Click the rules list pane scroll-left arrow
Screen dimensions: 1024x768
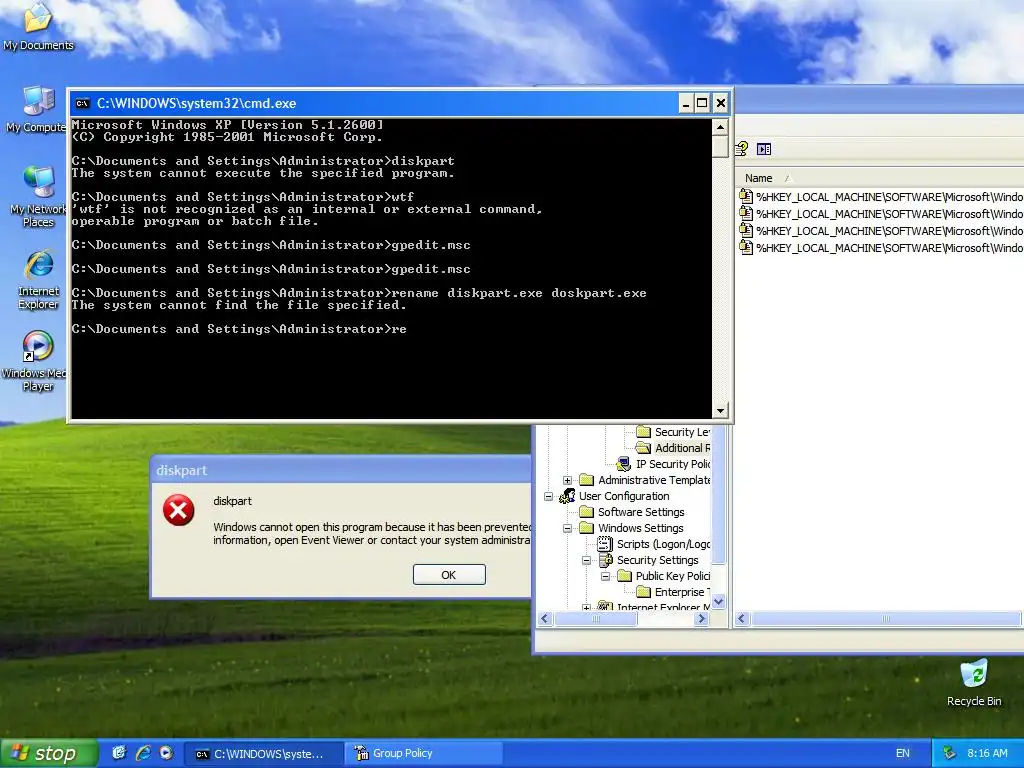(743, 618)
